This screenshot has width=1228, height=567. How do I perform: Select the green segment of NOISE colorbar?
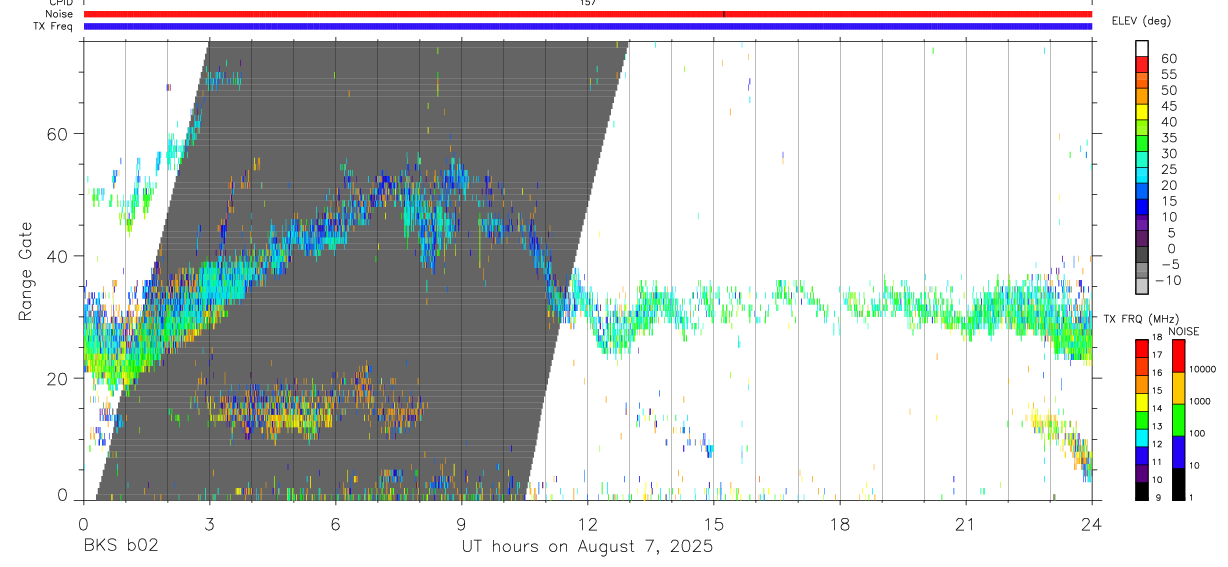(x=1179, y=420)
